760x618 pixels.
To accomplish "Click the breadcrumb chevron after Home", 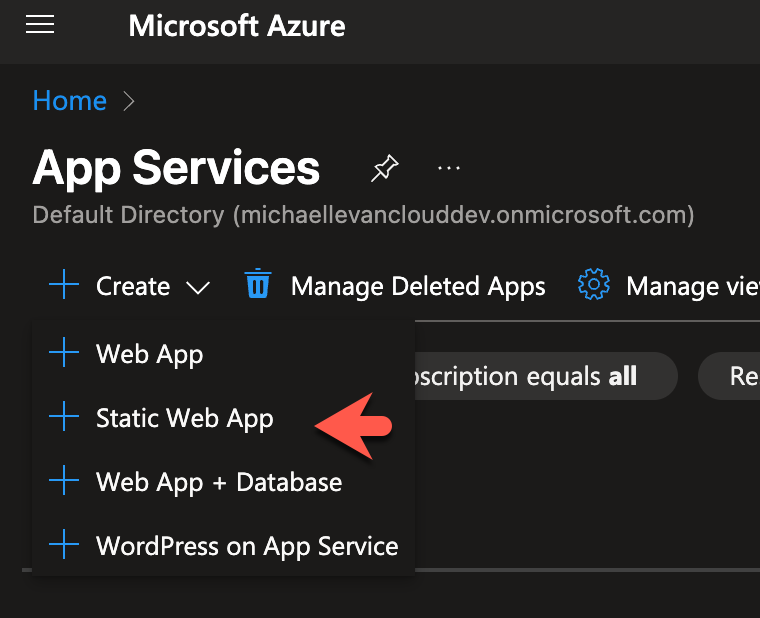I will 128,101.
